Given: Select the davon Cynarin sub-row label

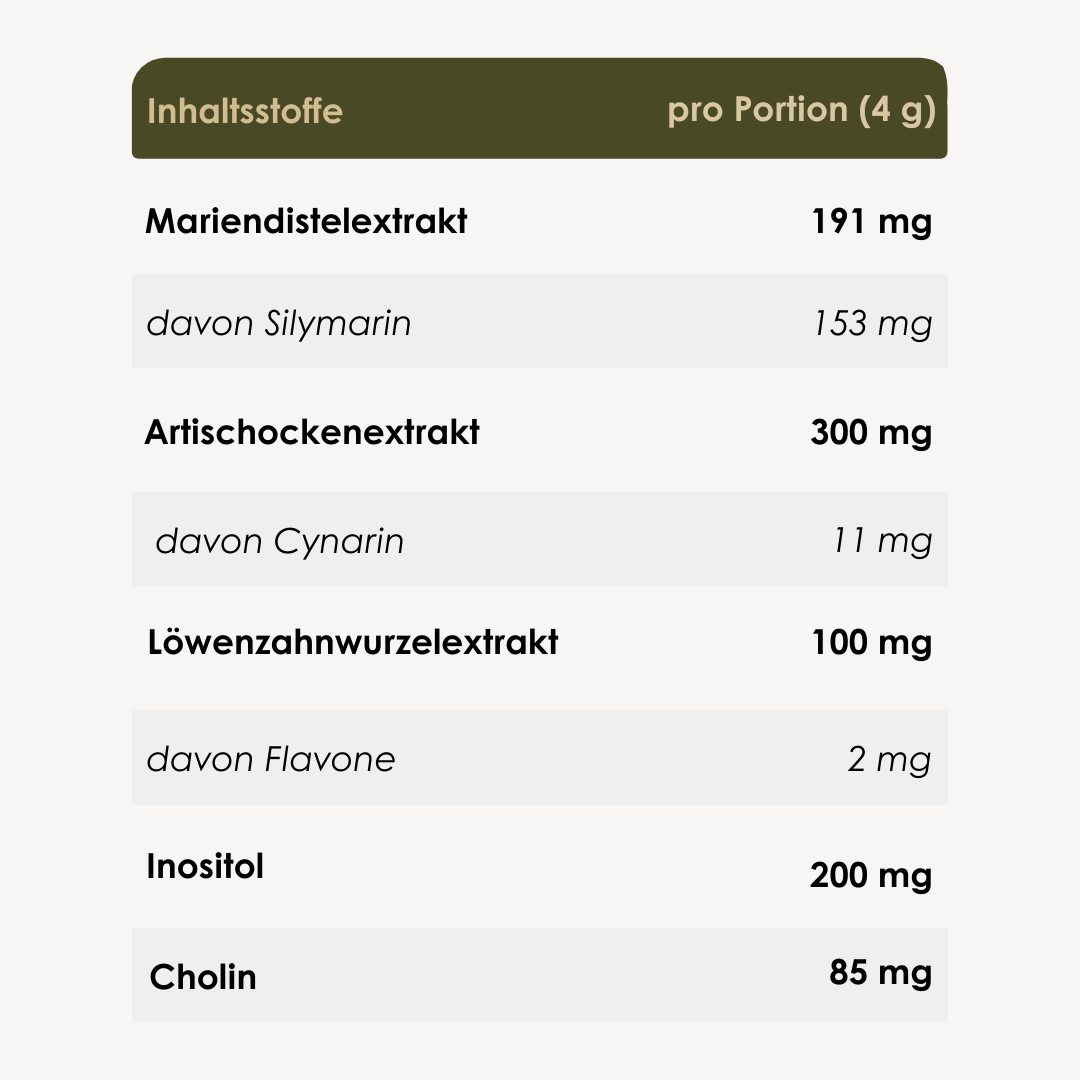Looking at the screenshot, I should [x=280, y=541].
